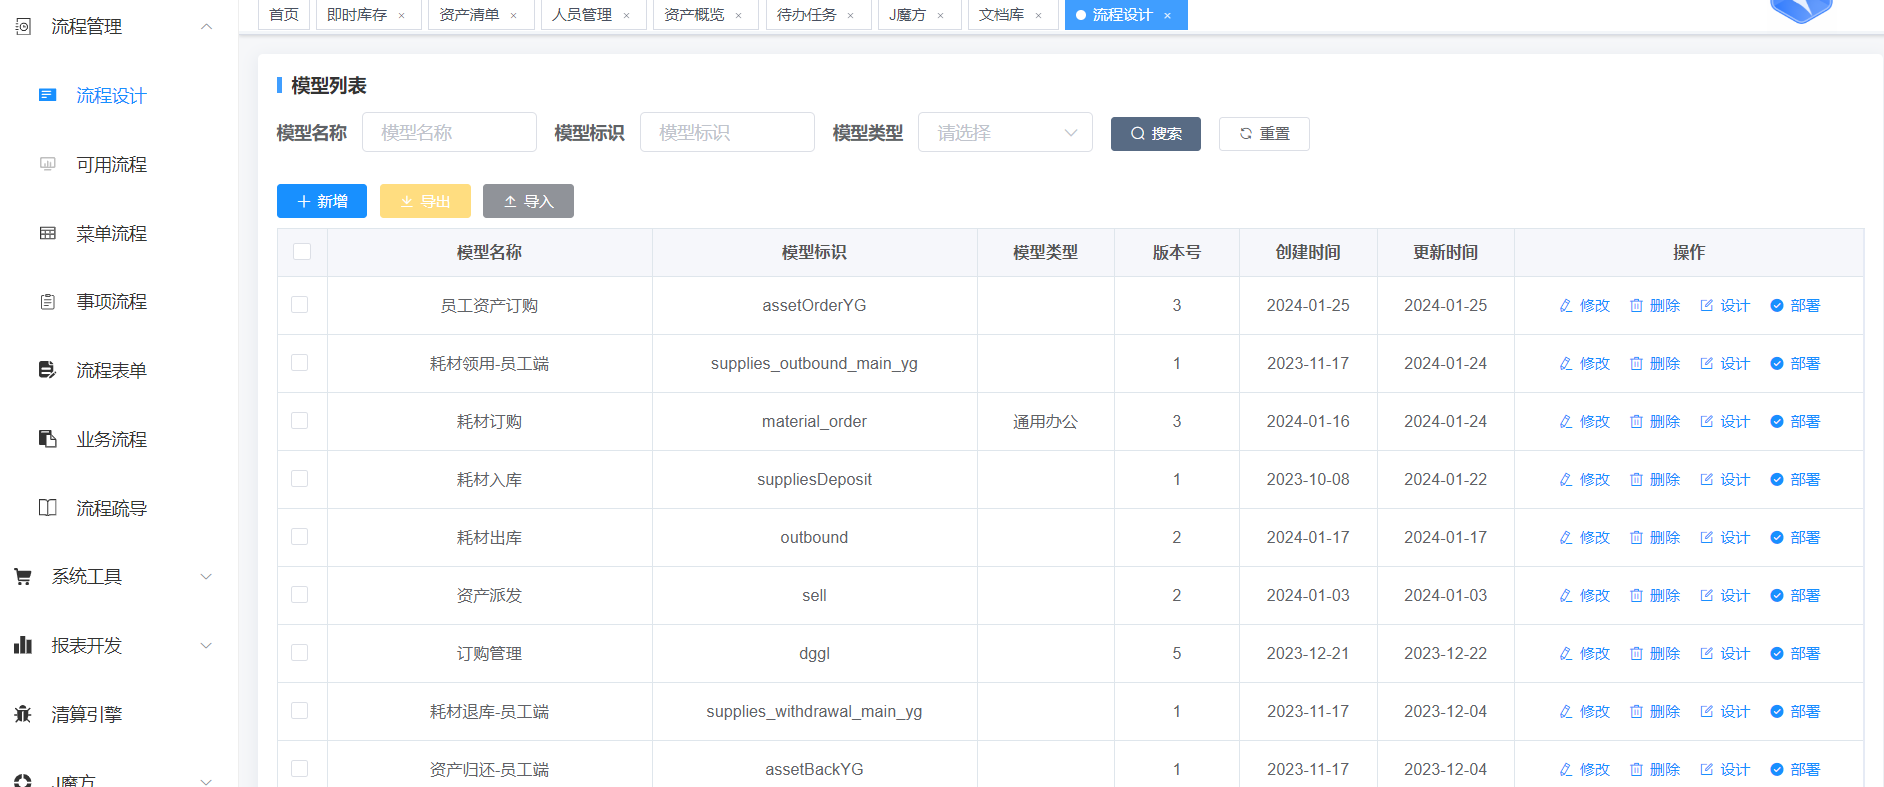Expand the 系统工具 menu chevron
Image resolution: width=1884 pixels, height=787 pixels.
tap(207, 577)
